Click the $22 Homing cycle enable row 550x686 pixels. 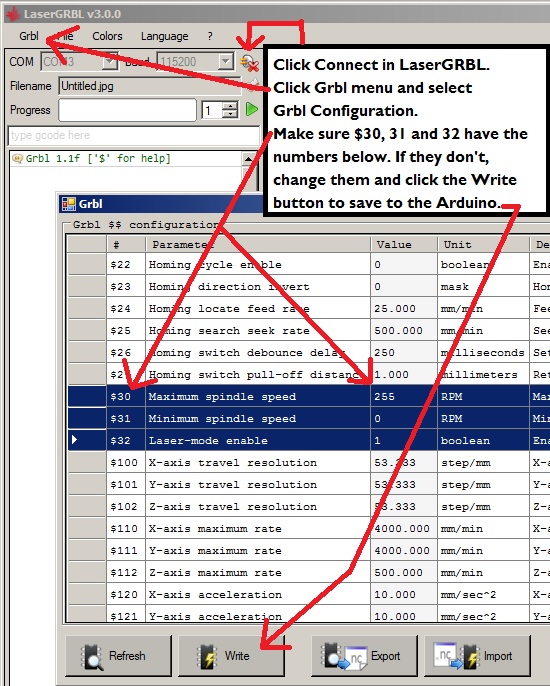(x=309, y=265)
